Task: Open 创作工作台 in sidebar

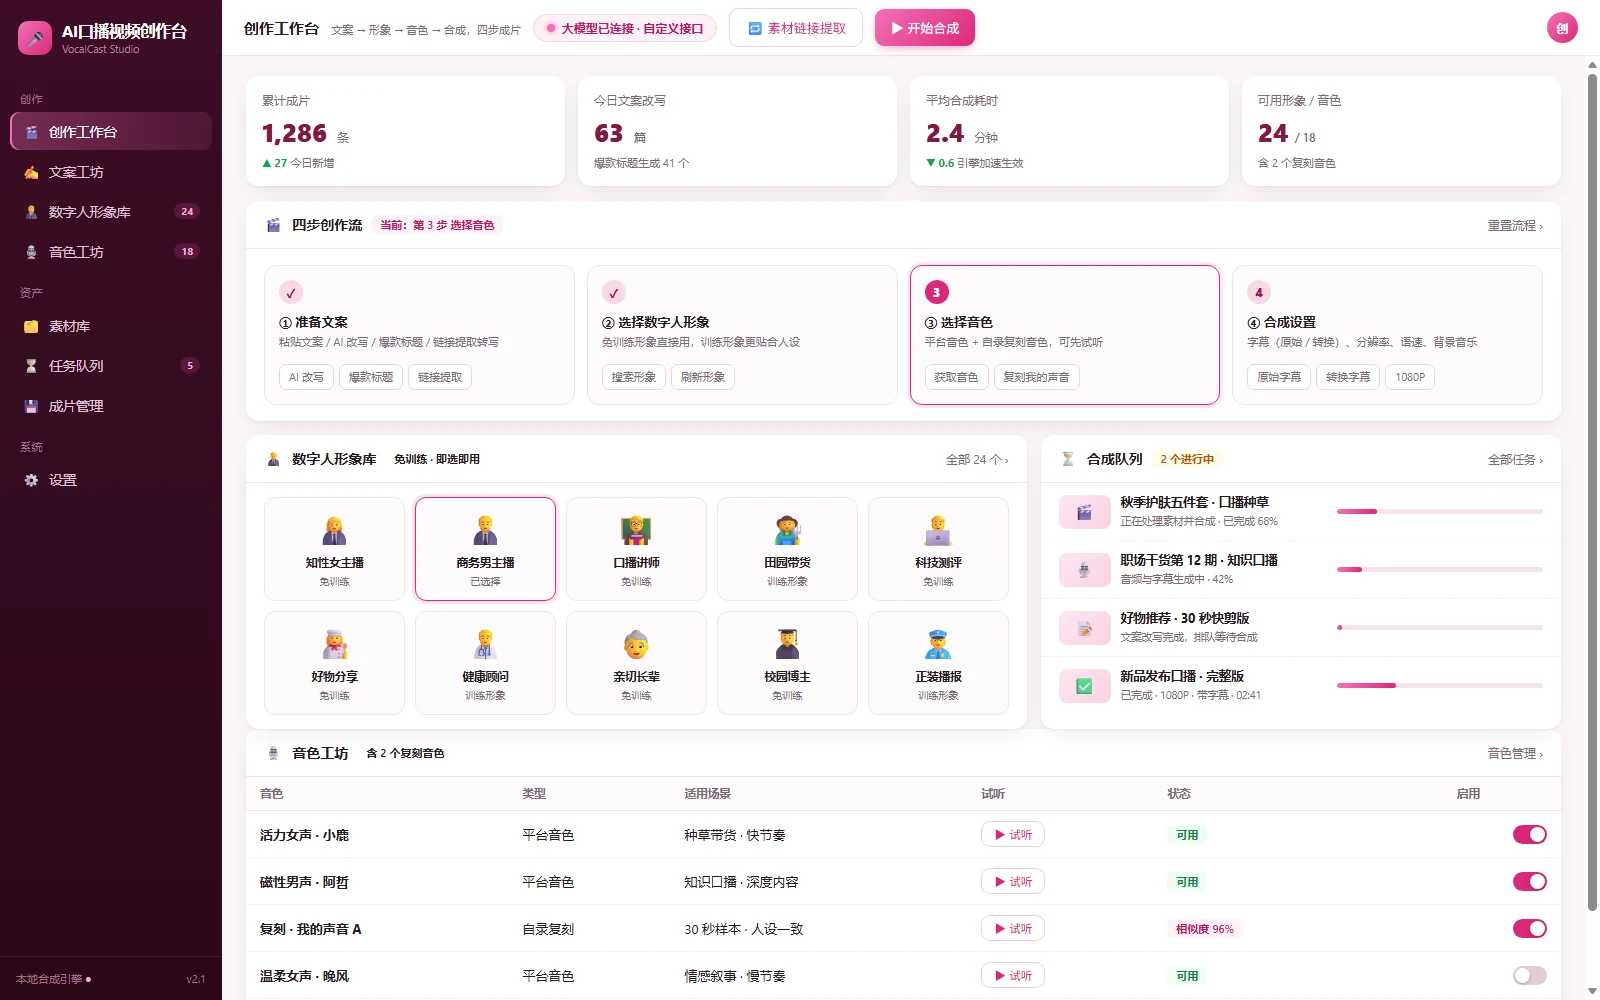Action: 111,132
